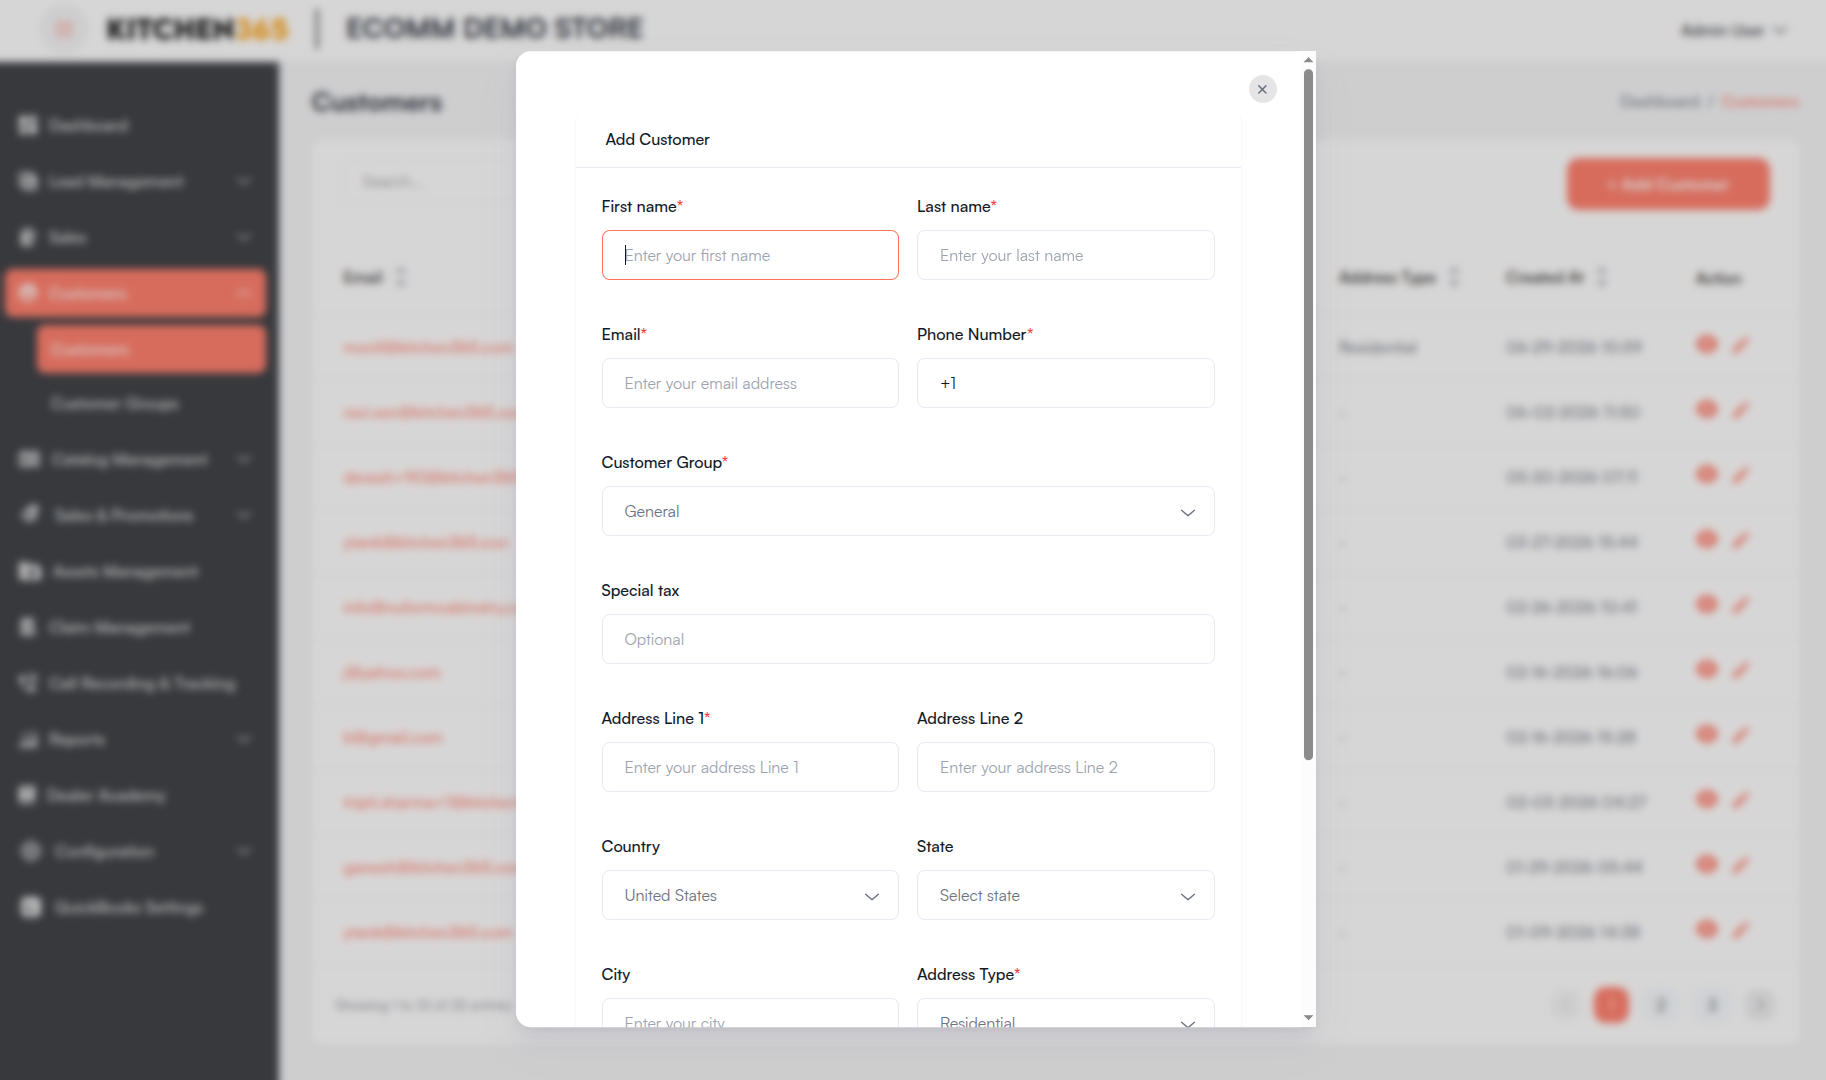
Task: Go to pagination page 3
Action: coord(1711,1004)
